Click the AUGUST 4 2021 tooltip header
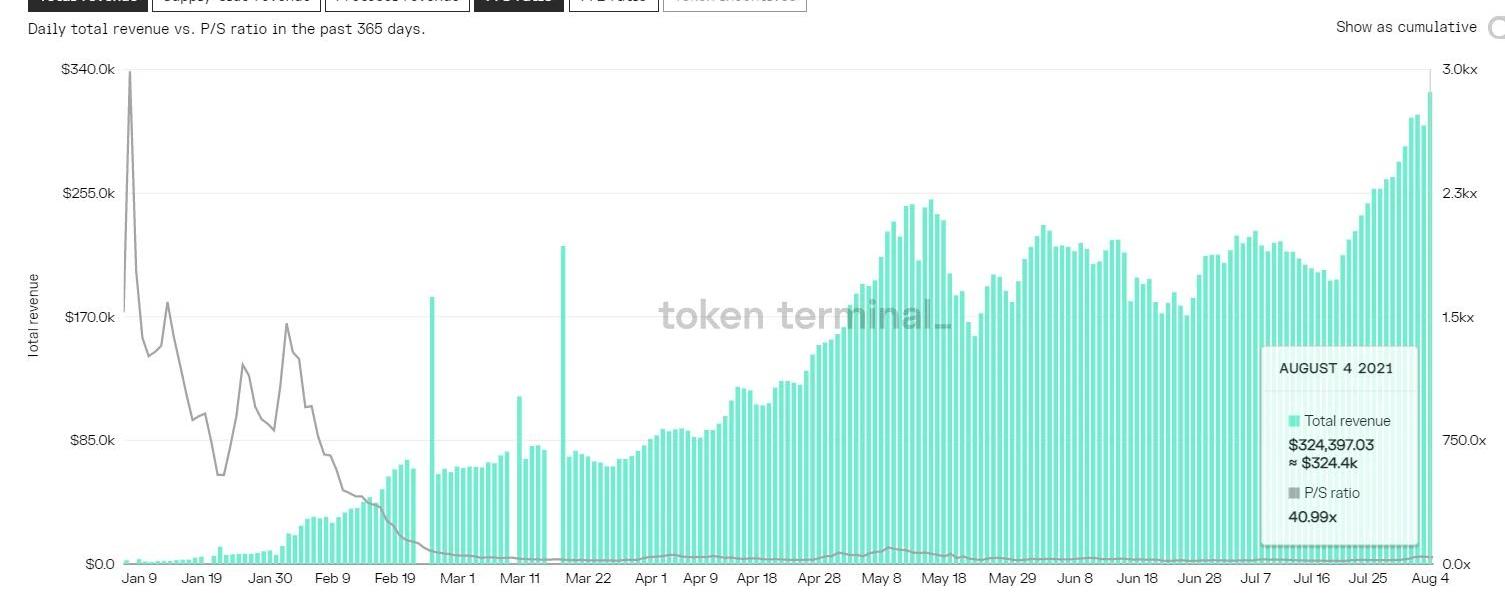Screen dimensions: 1505x609 coord(1335,368)
